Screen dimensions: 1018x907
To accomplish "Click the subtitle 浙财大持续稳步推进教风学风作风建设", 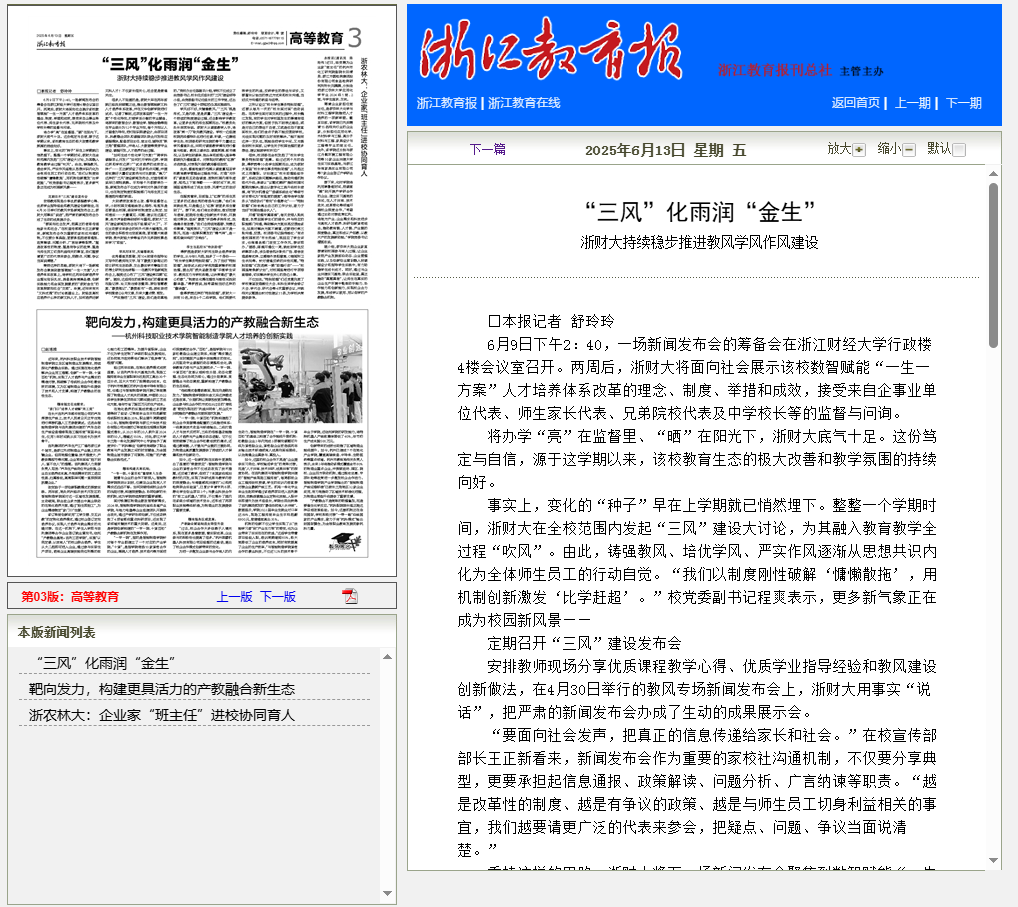I will click(x=699, y=242).
